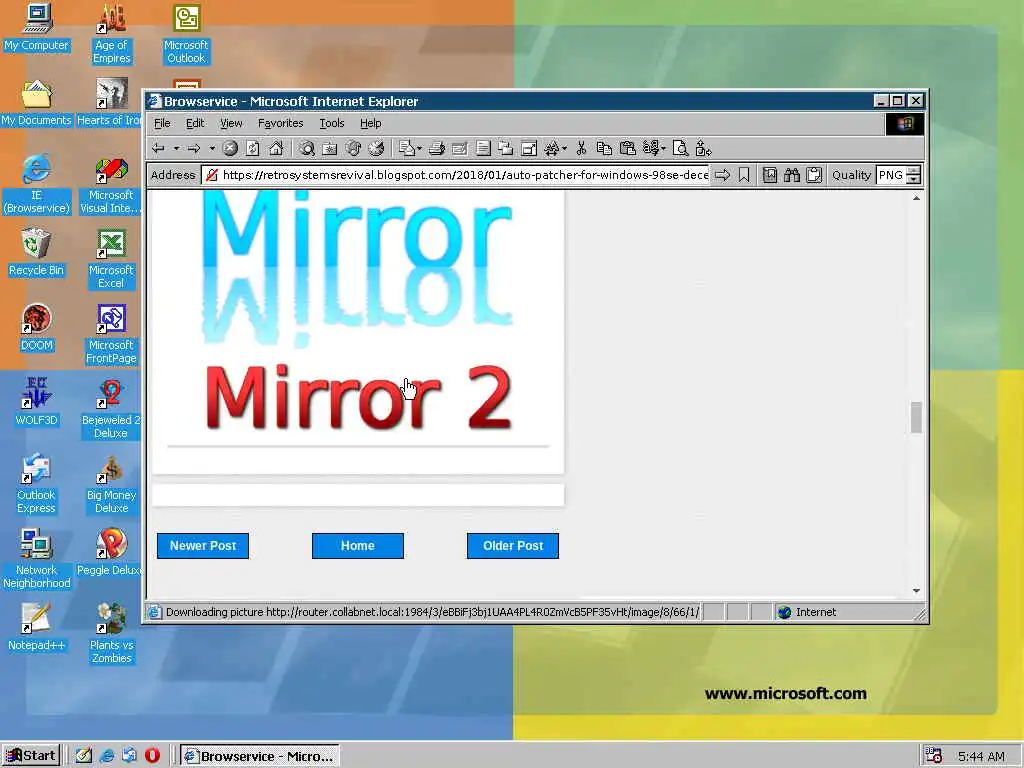Click the page scrollbar down arrow
Screen dimensions: 1024x768
point(916,590)
